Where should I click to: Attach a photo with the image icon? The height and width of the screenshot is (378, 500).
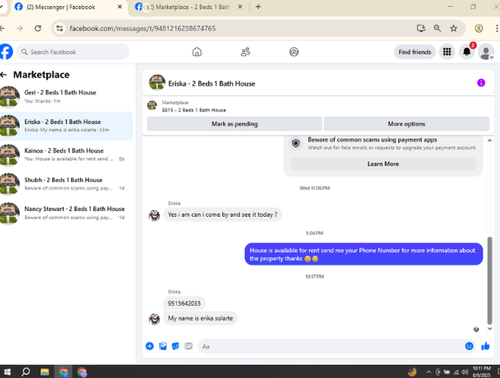pyautogui.click(x=163, y=346)
